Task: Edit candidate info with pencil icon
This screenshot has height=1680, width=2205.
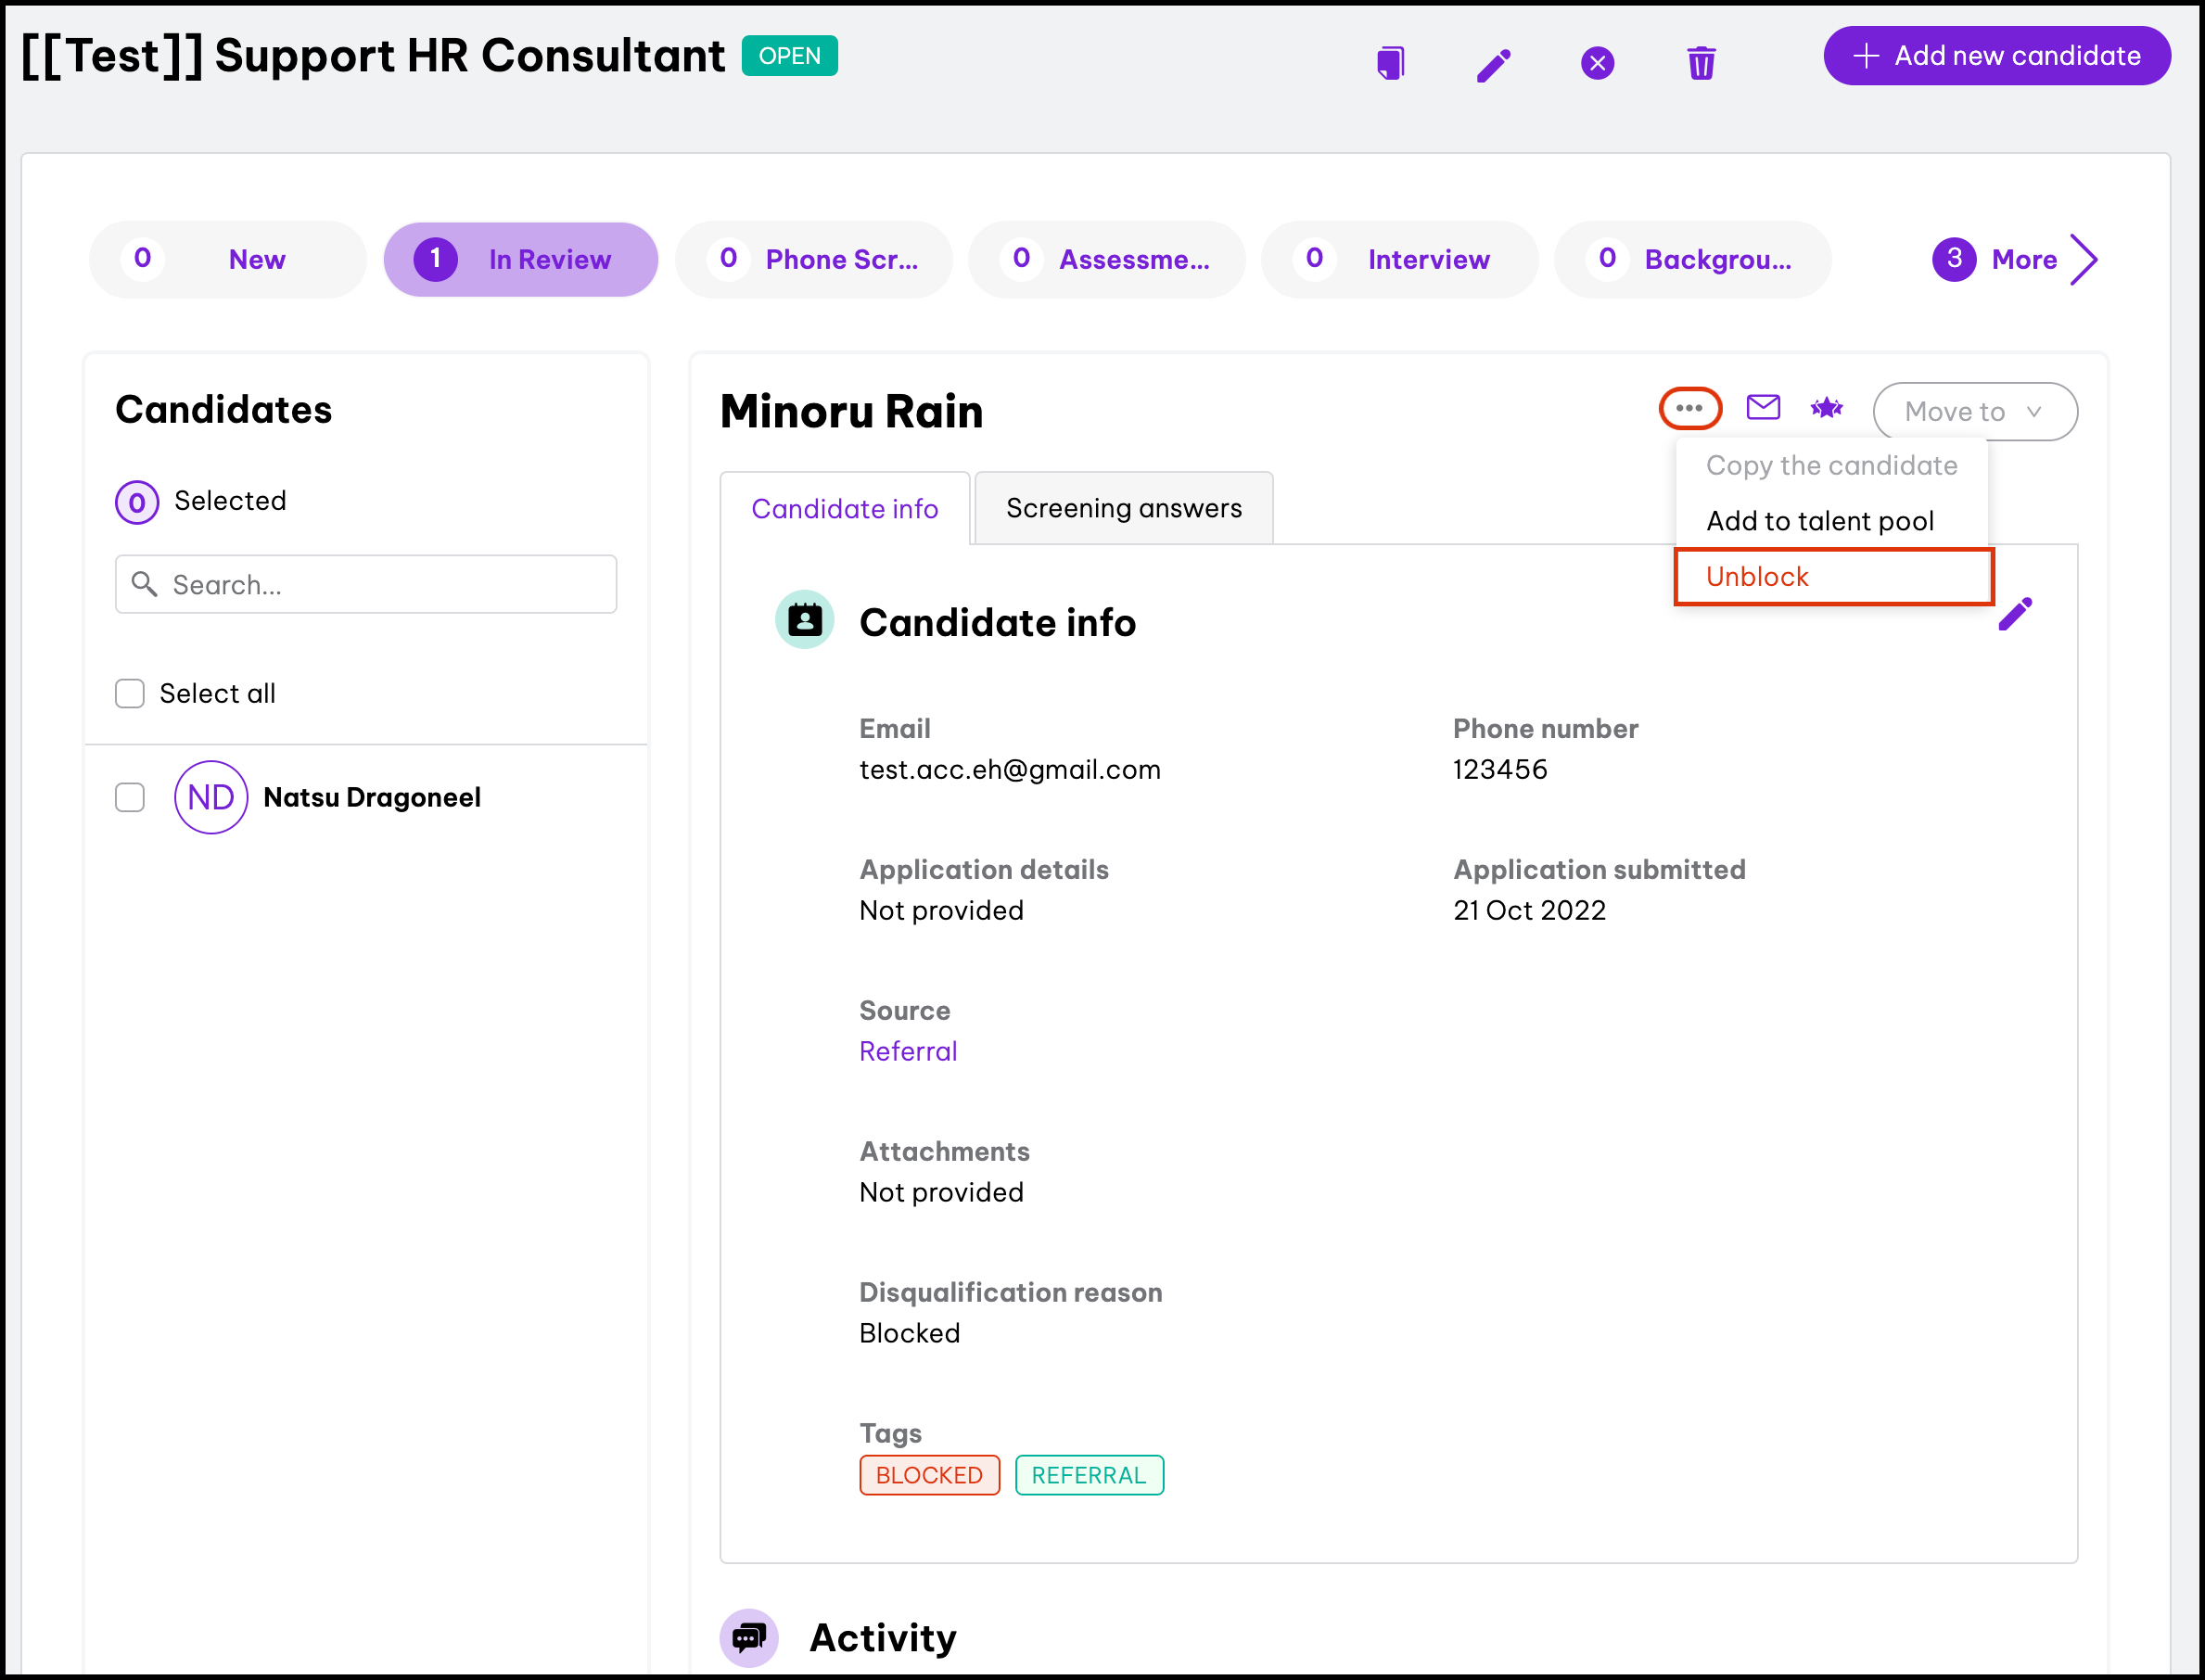Action: pyautogui.click(x=2015, y=614)
